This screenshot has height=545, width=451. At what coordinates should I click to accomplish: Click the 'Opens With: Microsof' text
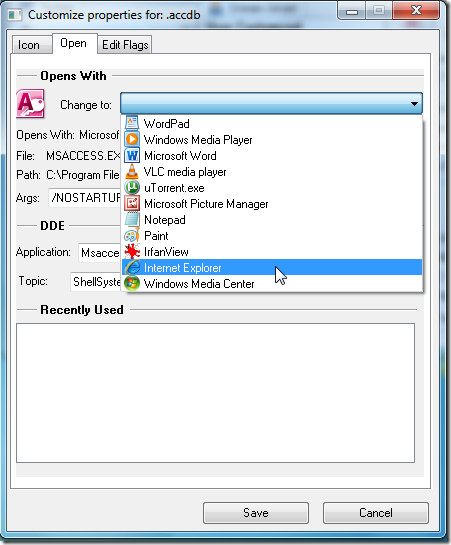(68, 135)
